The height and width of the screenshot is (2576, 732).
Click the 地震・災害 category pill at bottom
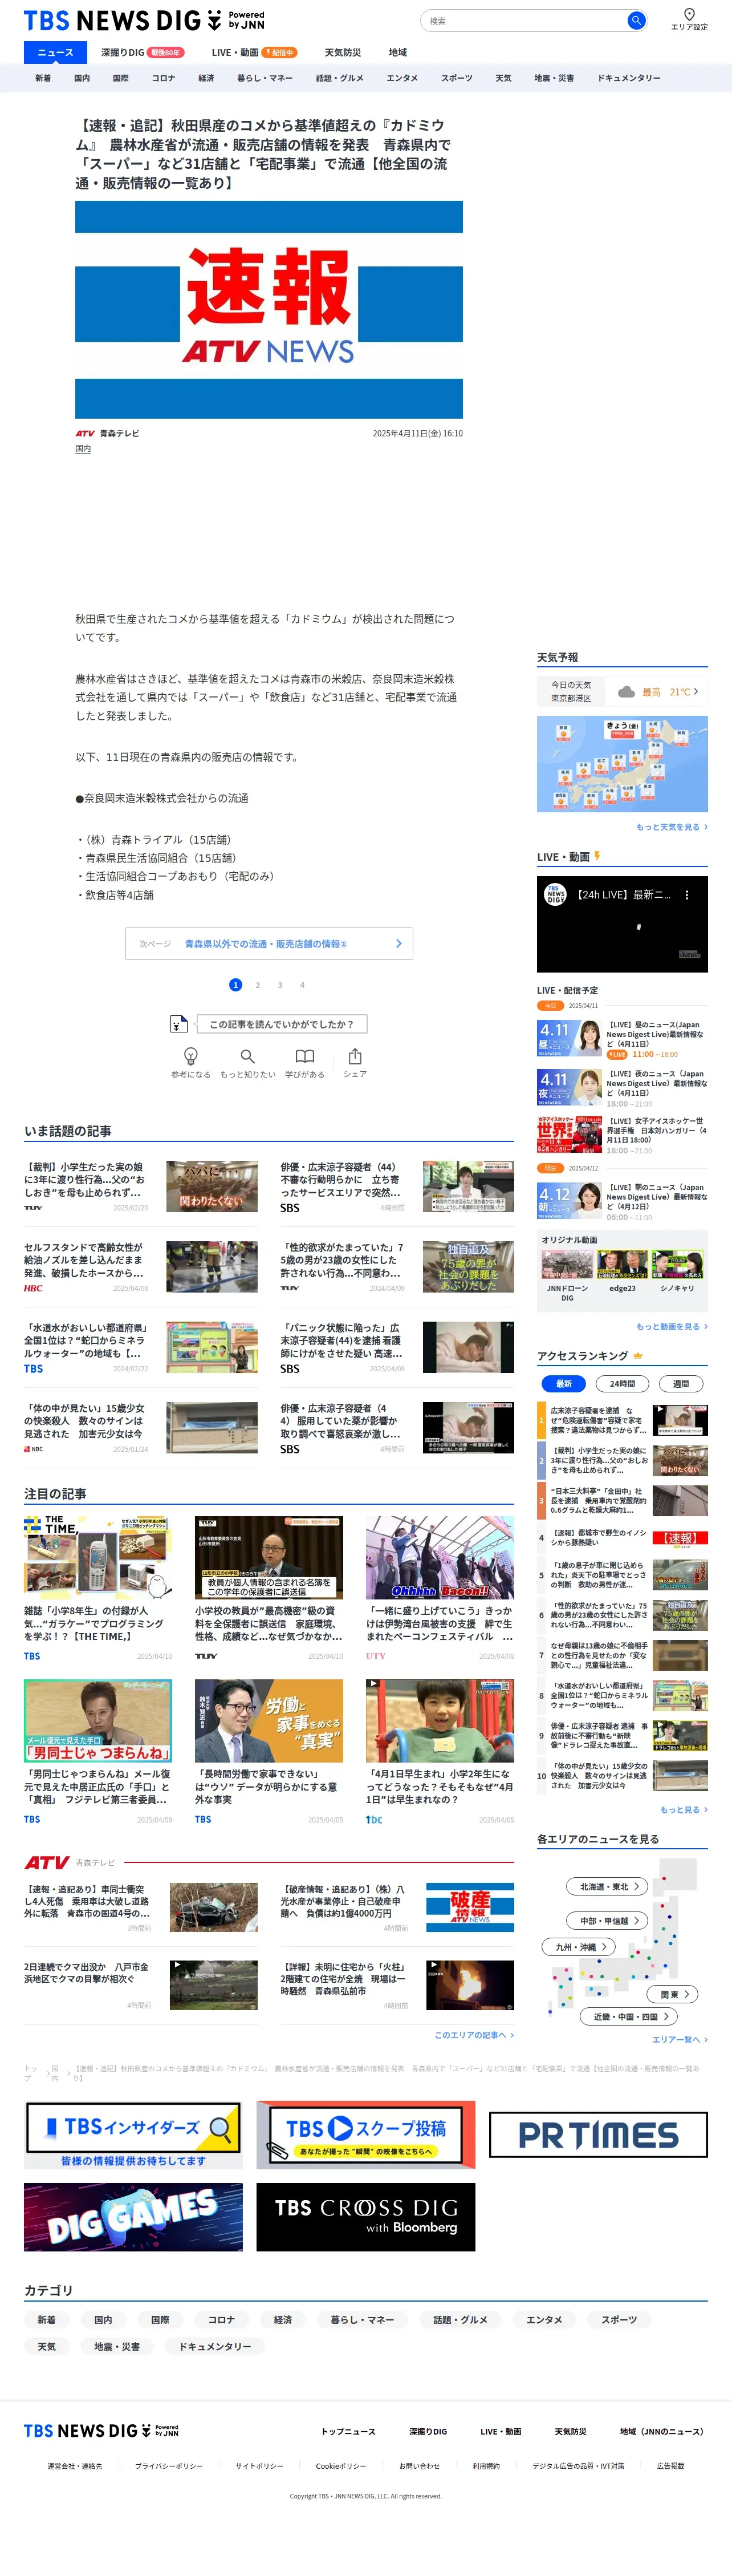click(x=117, y=2346)
